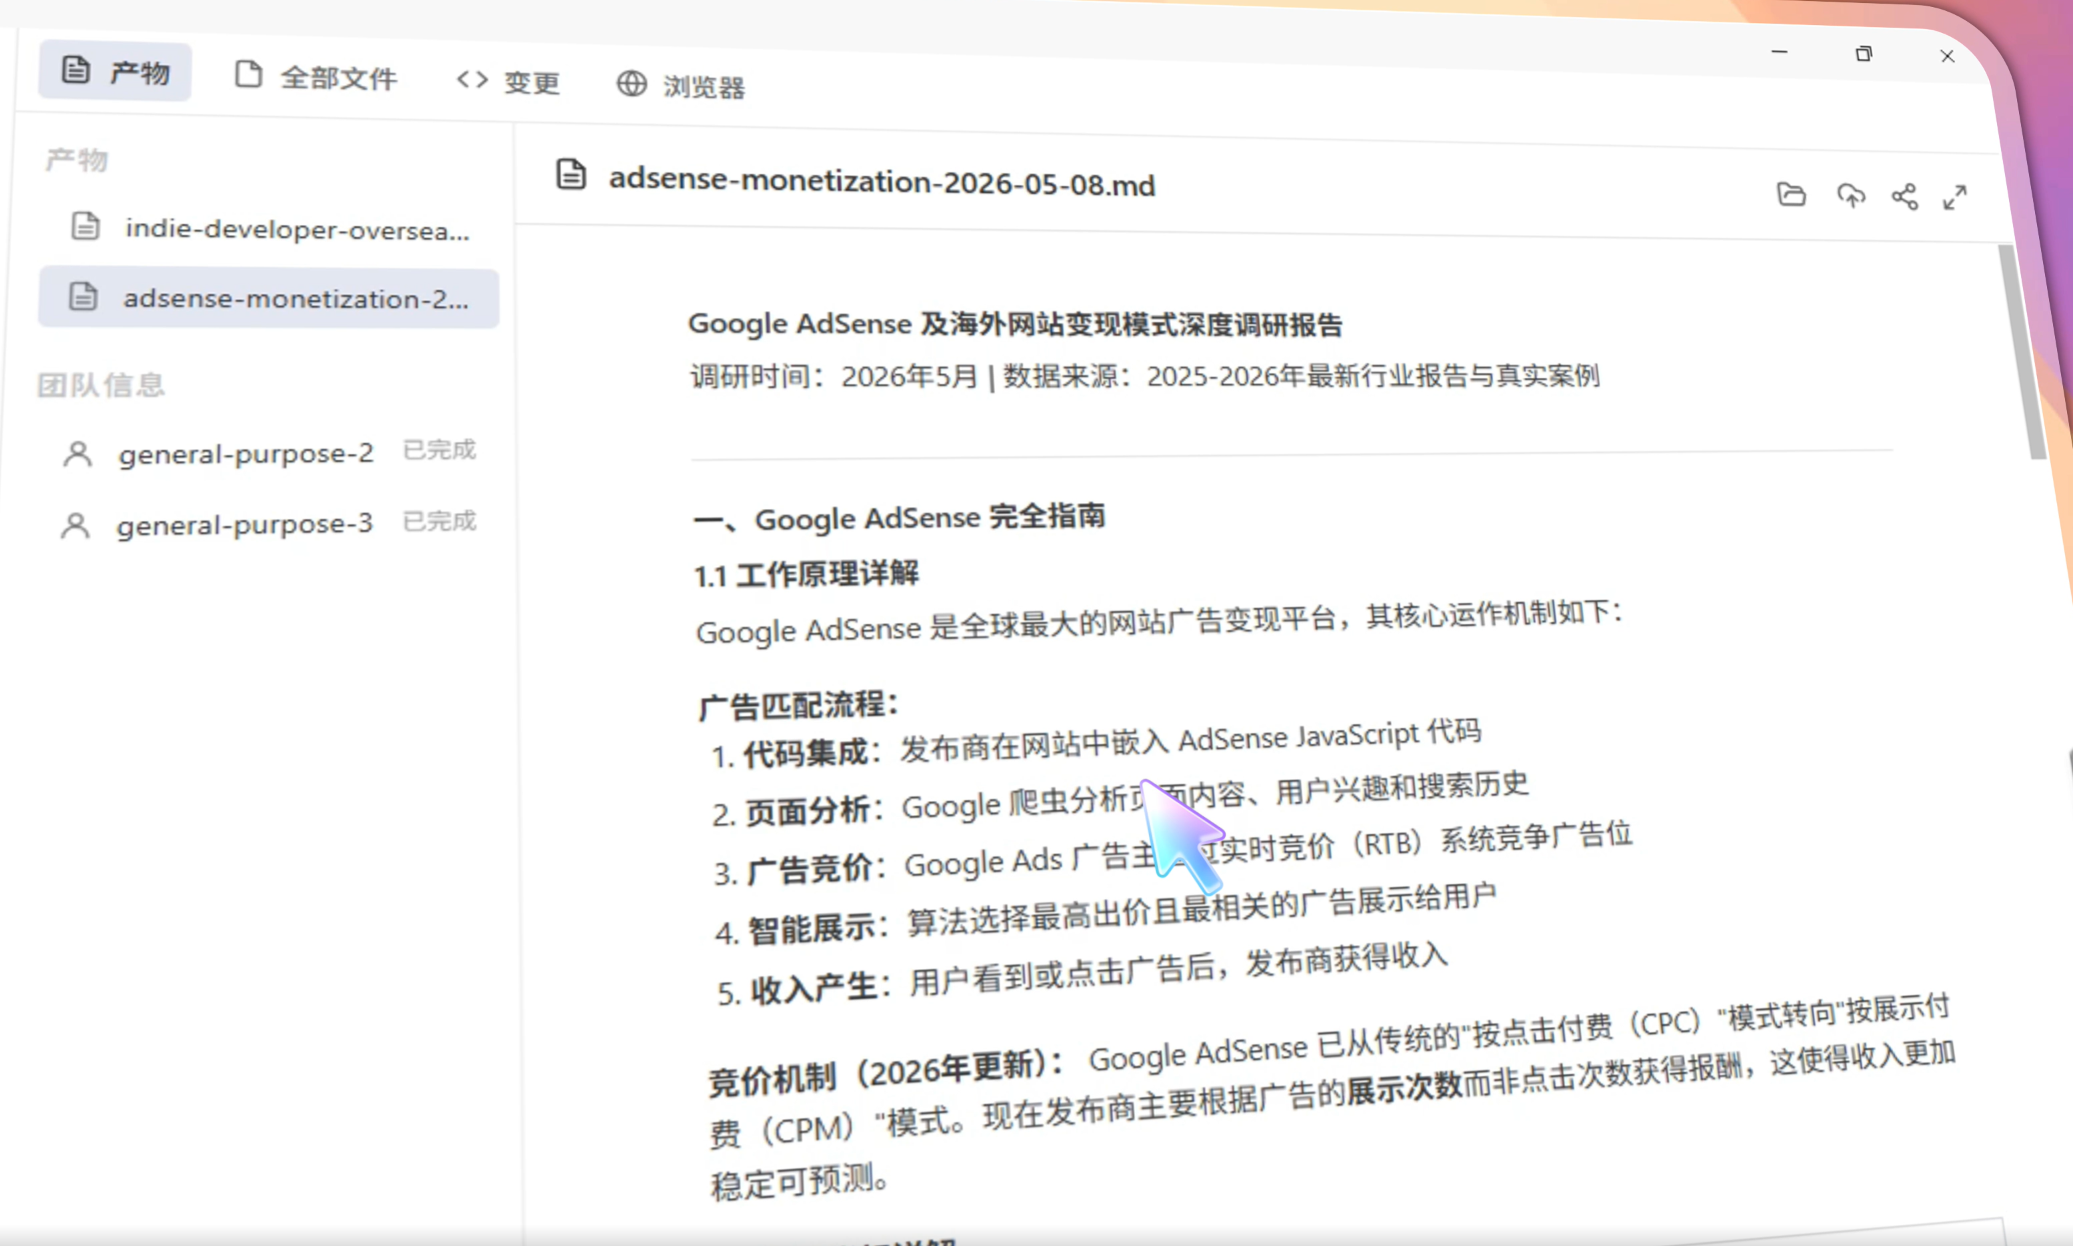Select adsense-monetization-2... in the sidebar list
This screenshot has width=2073, height=1246.
pos(268,298)
